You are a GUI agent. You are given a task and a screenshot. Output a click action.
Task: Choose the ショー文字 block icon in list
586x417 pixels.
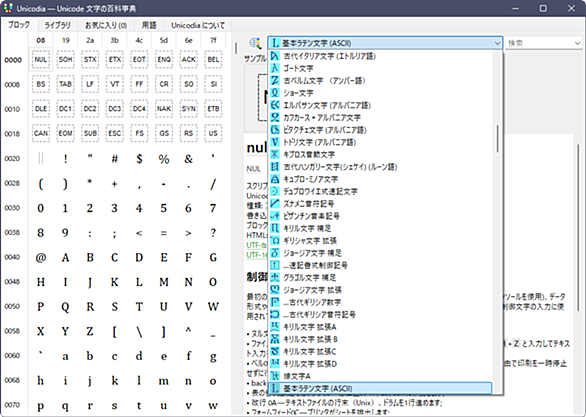[275, 93]
